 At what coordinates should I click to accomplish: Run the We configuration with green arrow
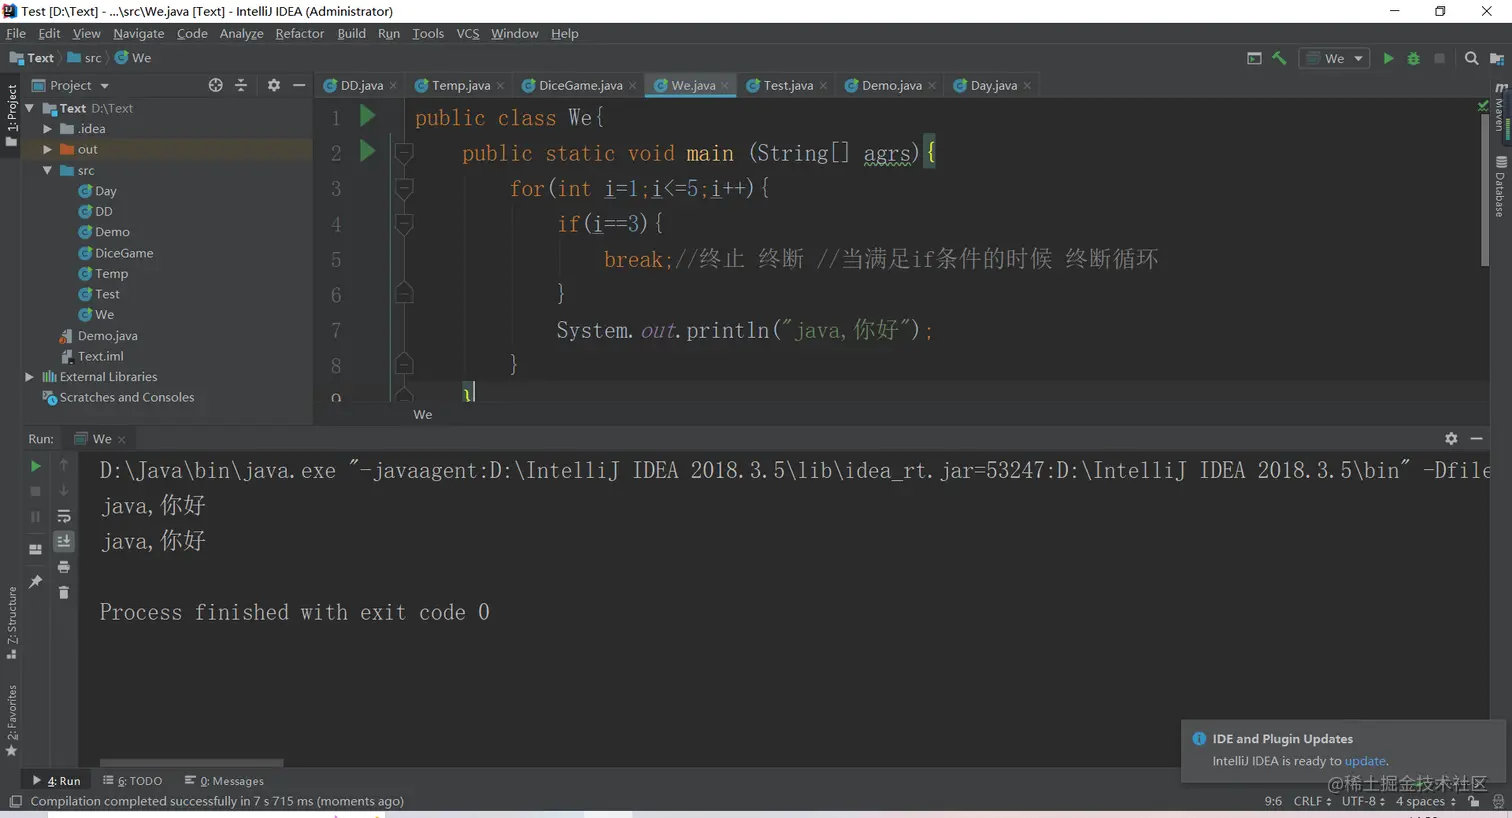tap(1388, 59)
